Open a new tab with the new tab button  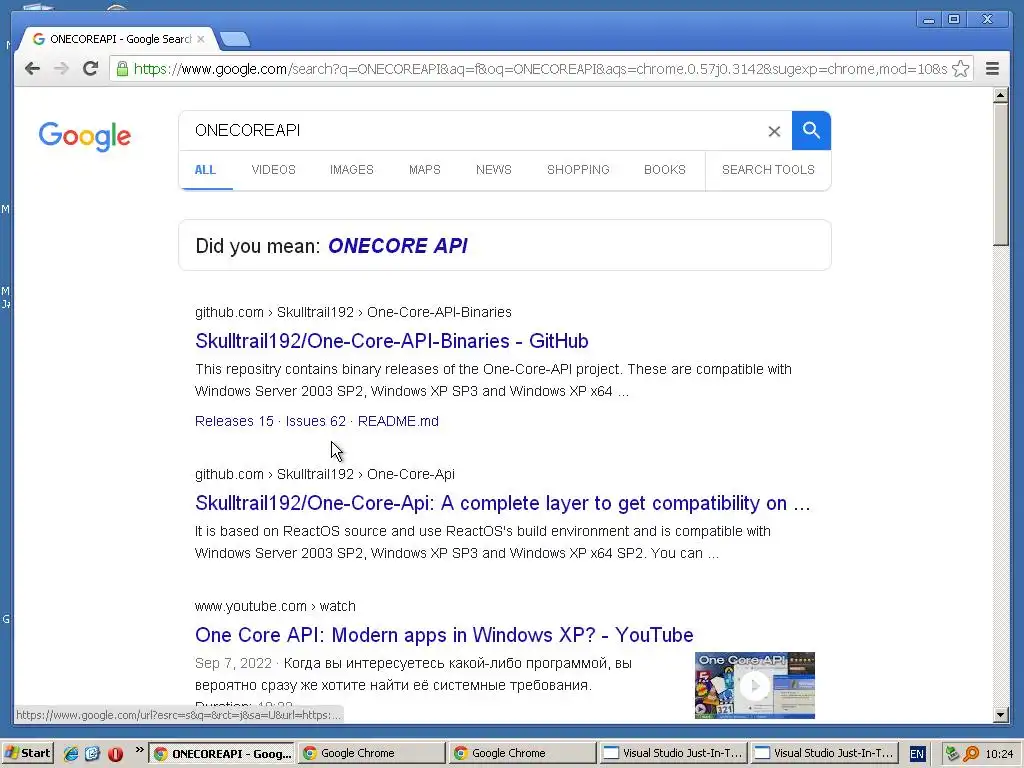click(x=234, y=39)
